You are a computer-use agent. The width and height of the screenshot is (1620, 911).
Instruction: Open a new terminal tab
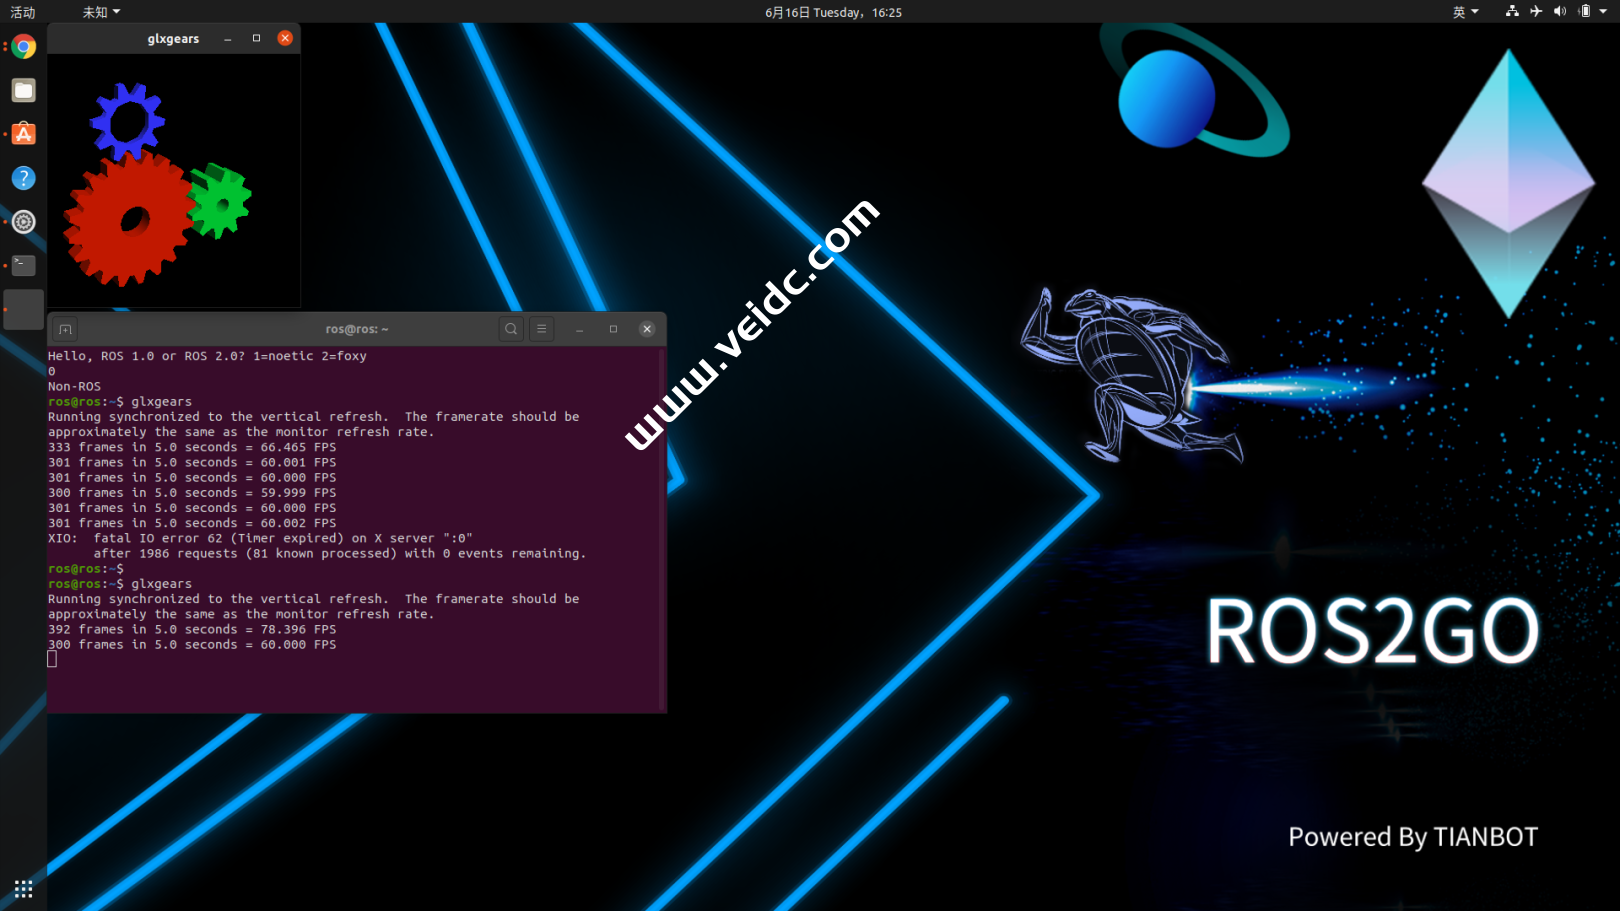coord(65,329)
